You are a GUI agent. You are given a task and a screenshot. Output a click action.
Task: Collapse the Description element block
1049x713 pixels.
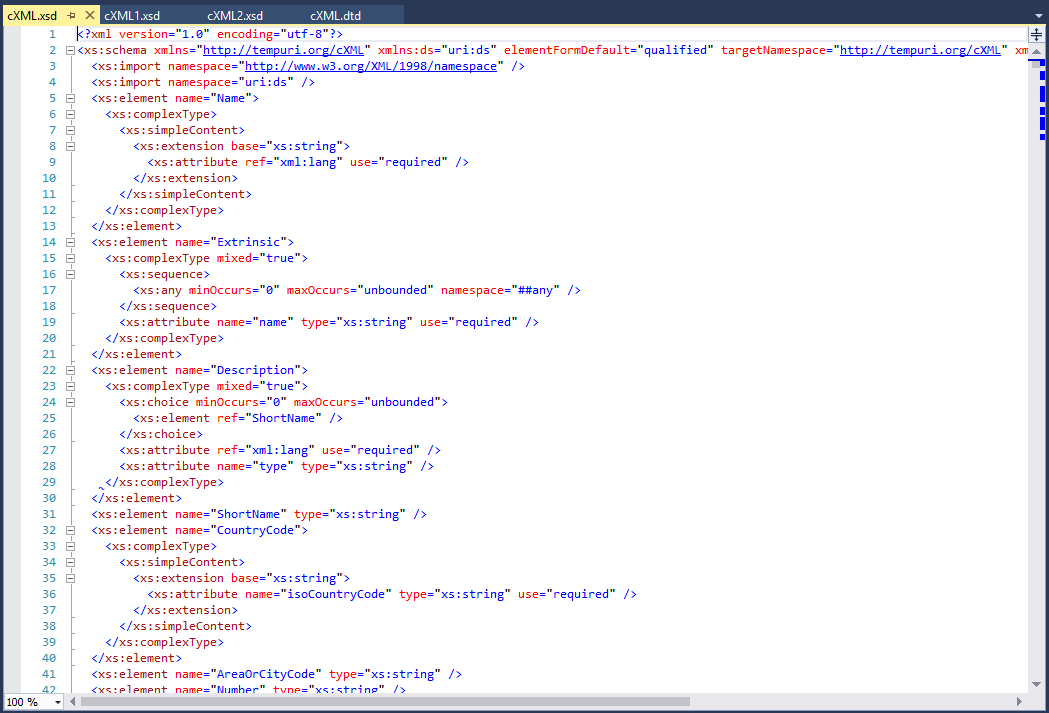(69, 369)
